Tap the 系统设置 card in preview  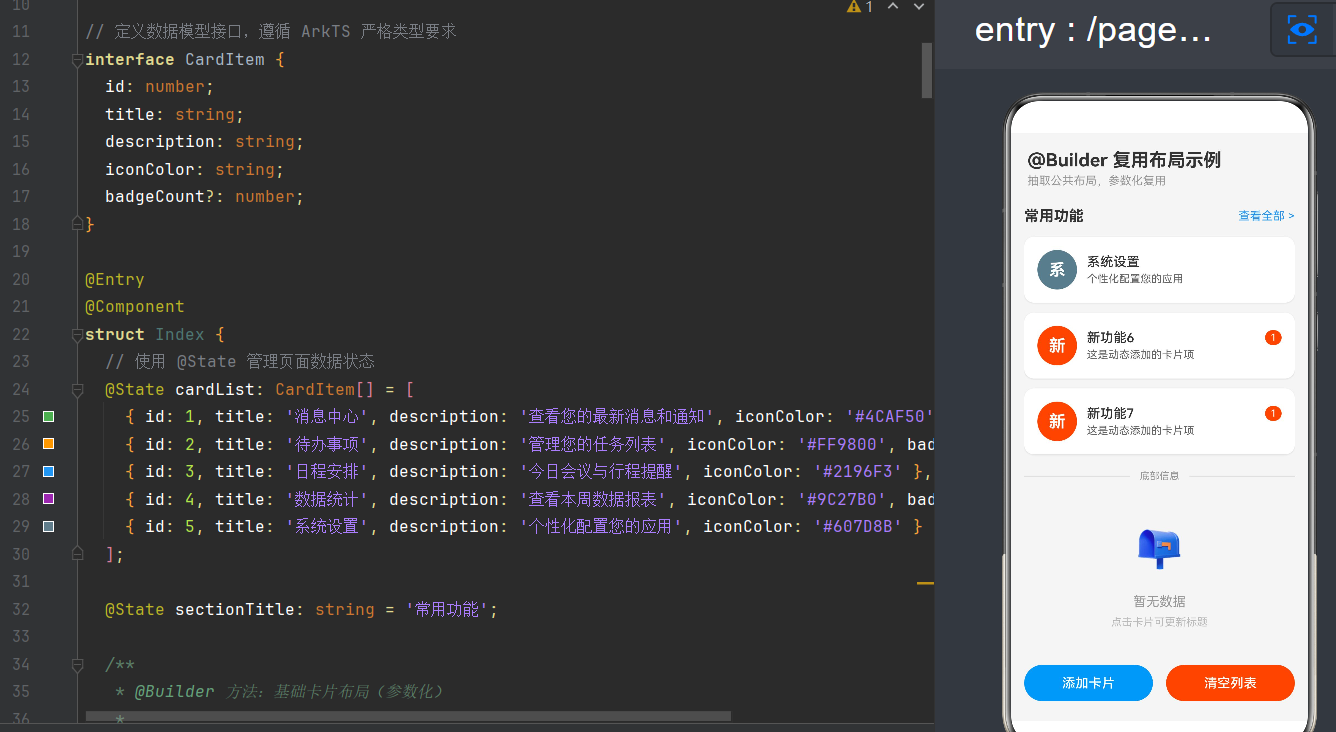click(1159, 270)
